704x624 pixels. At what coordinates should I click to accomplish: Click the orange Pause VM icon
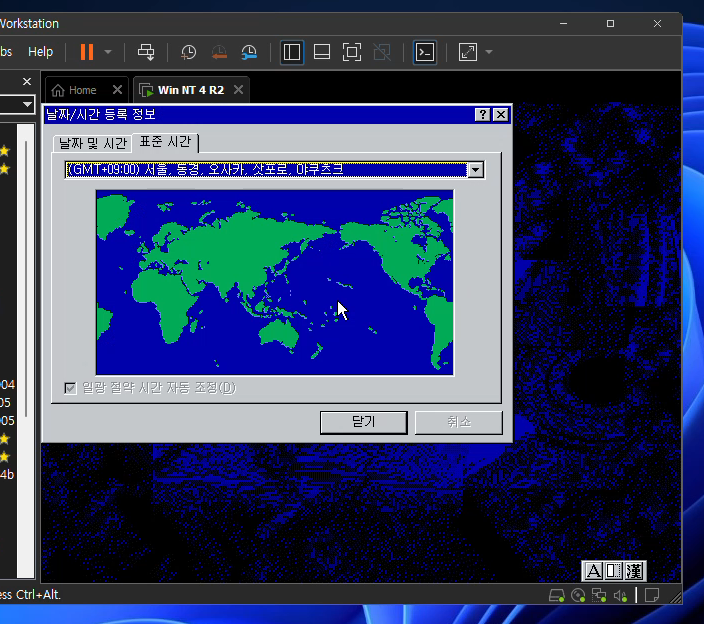pos(87,52)
